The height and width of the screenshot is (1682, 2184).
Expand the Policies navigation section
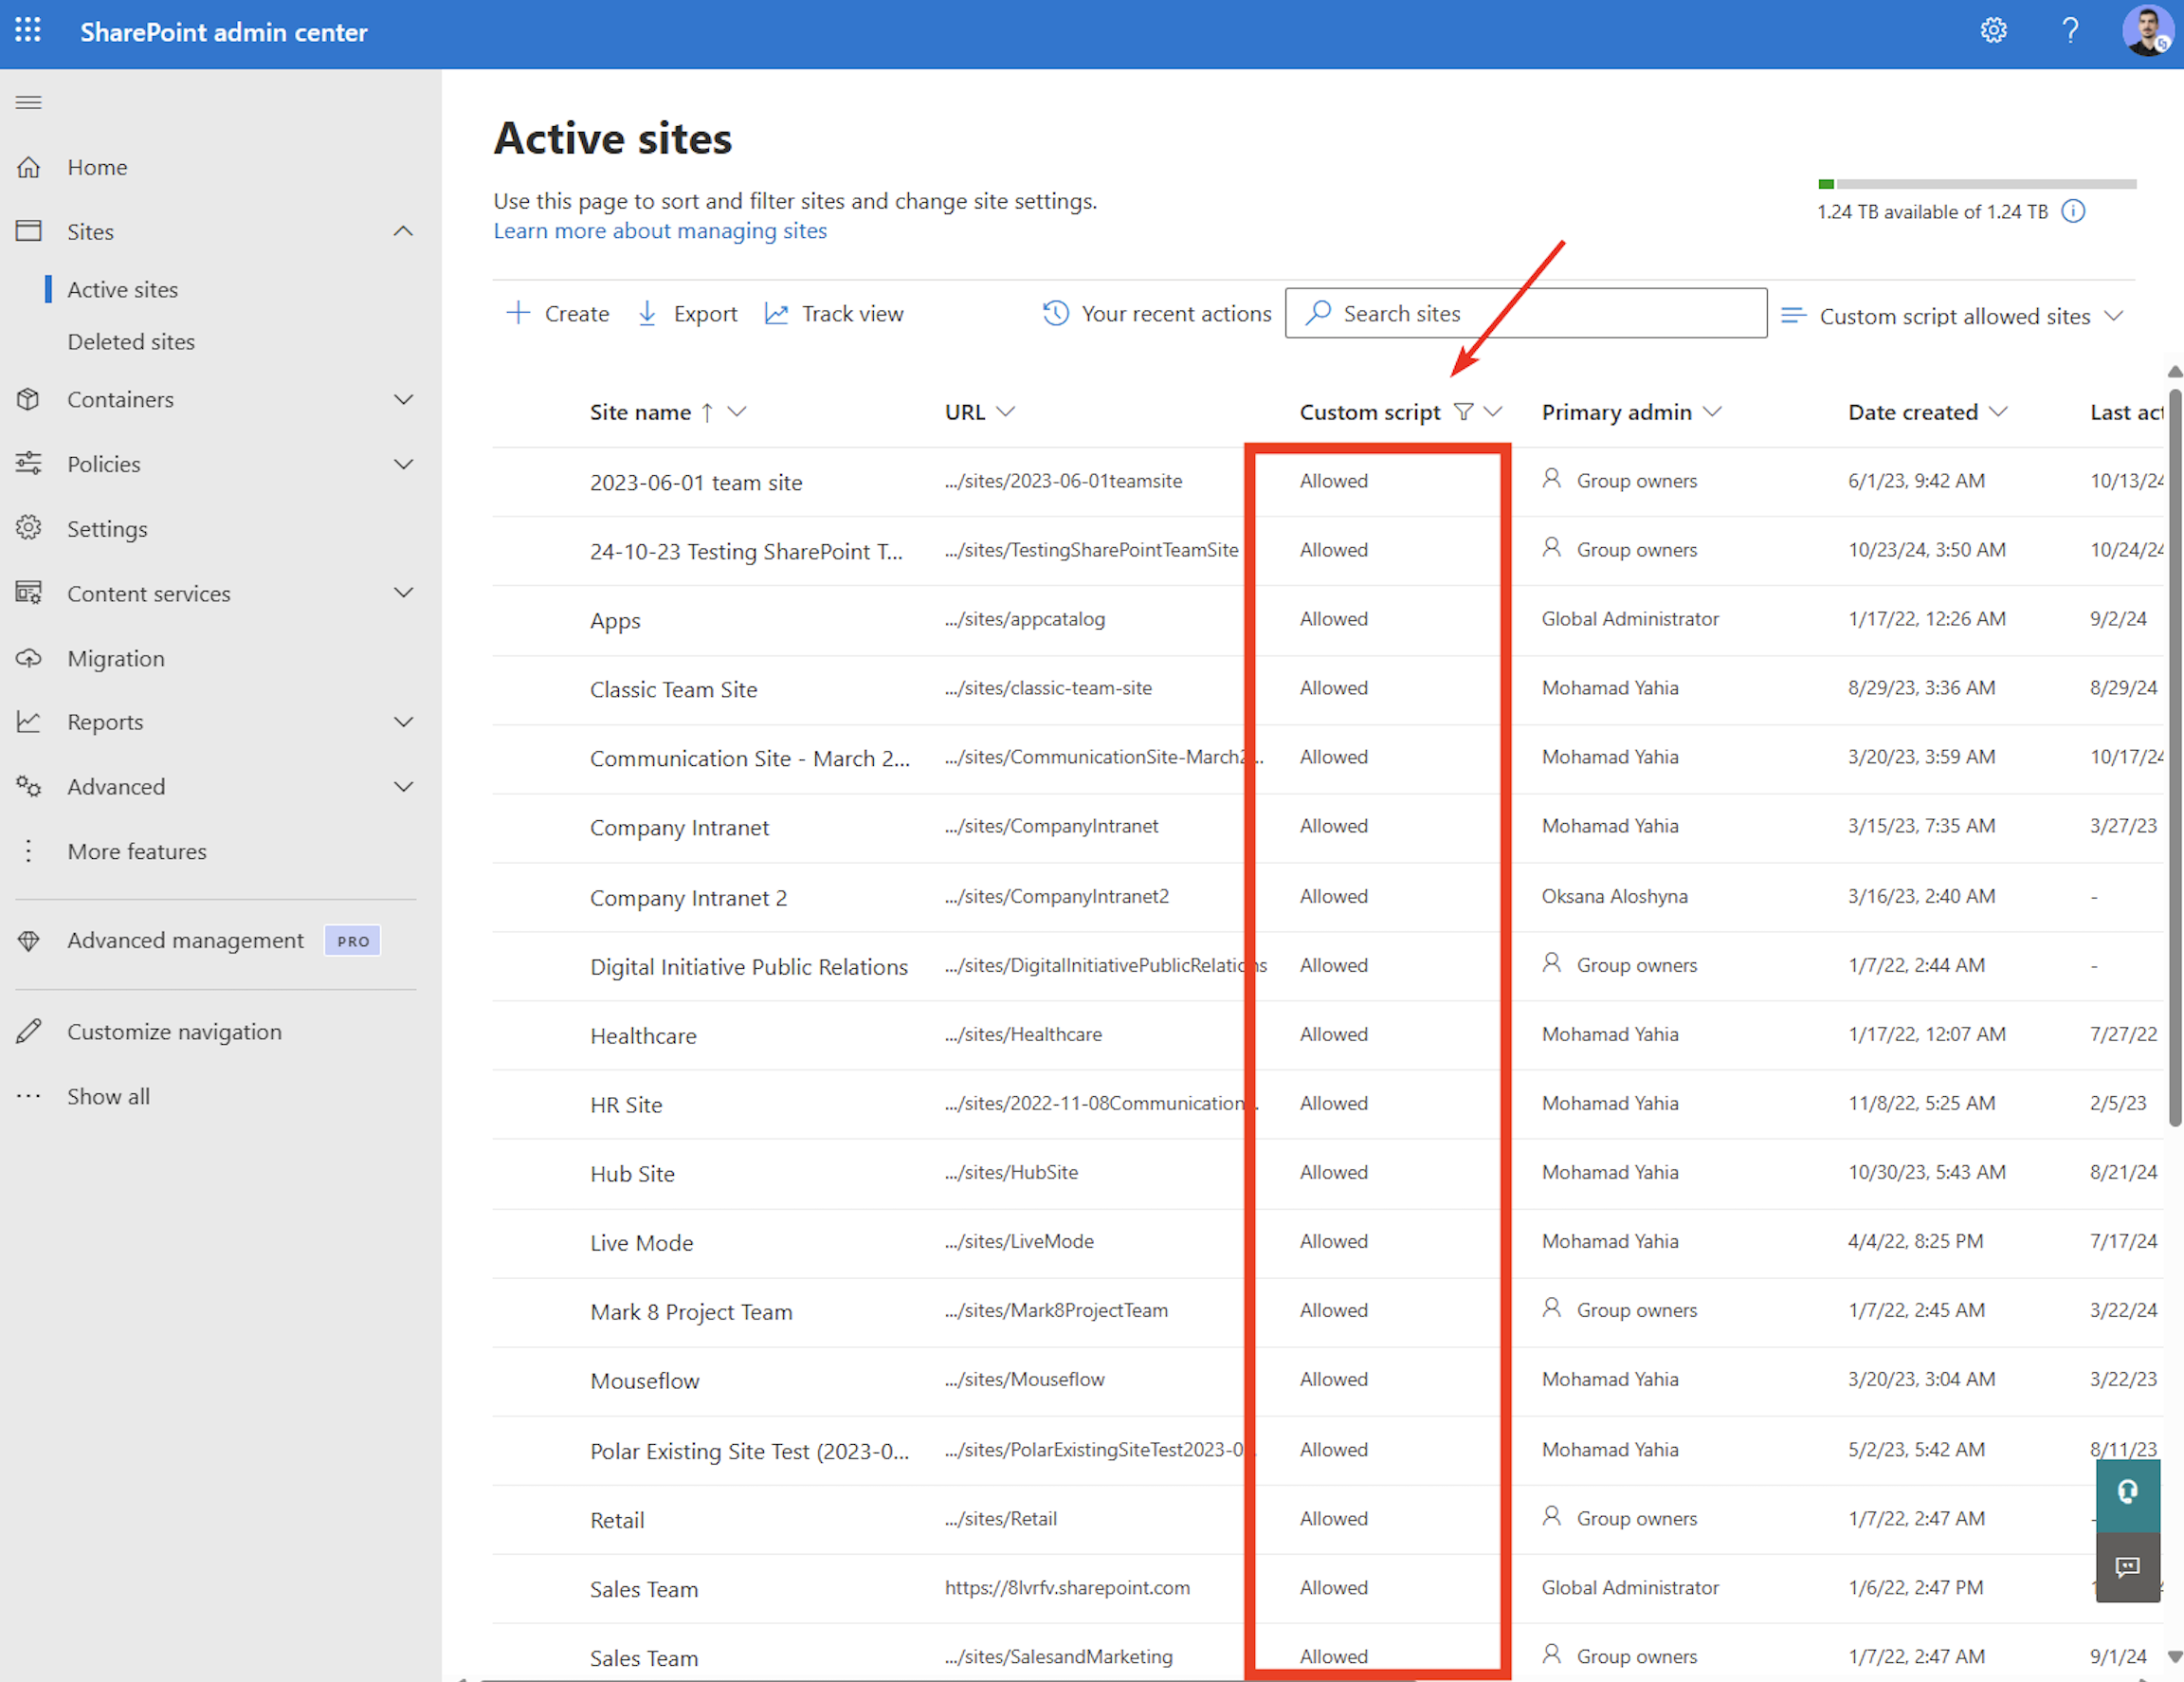[403, 464]
